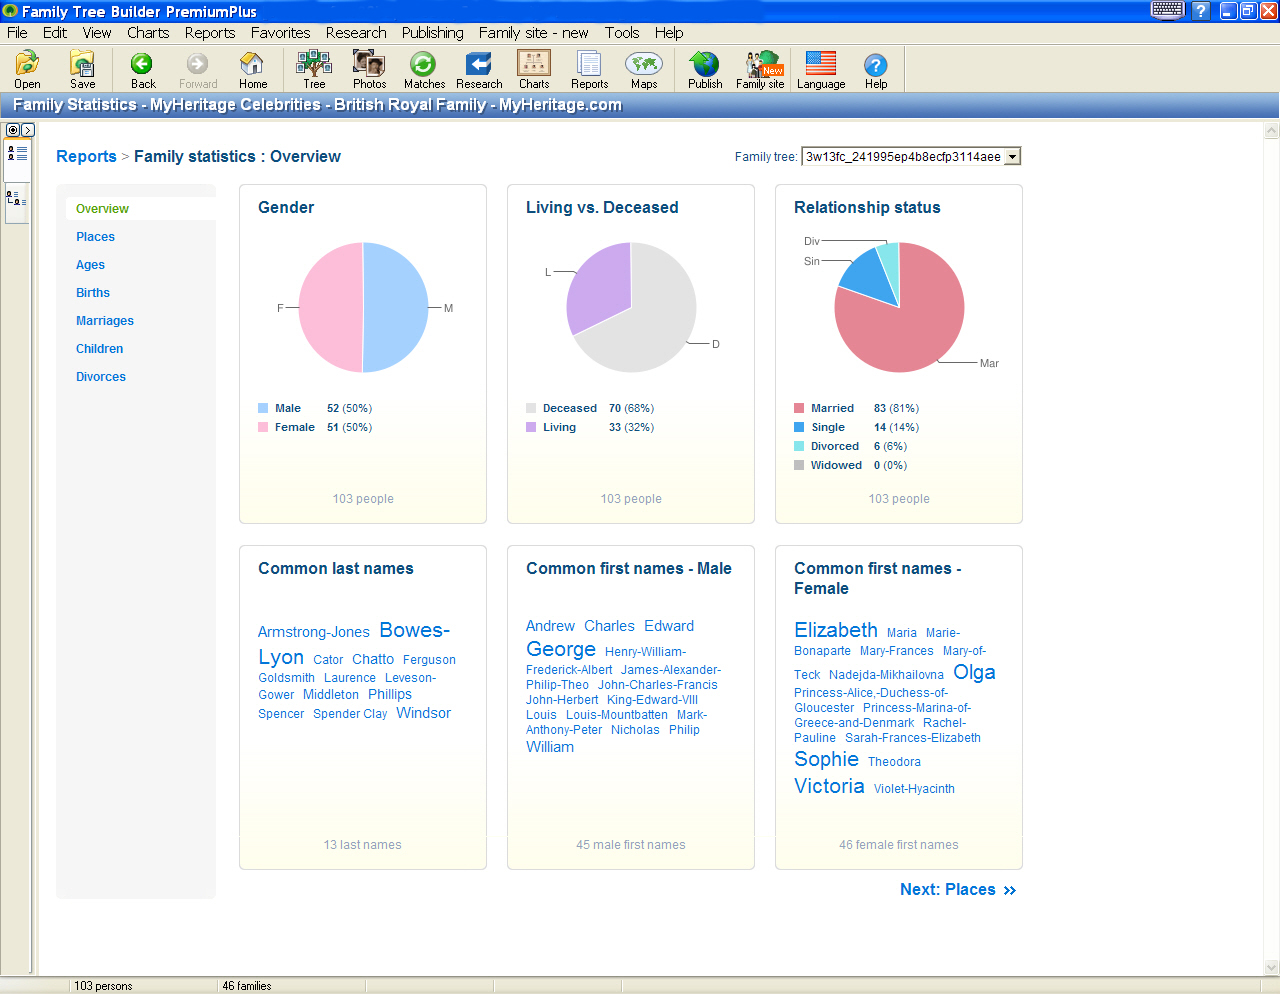Click the Victoria female first name link
The height and width of the screenshot is (994, 1280).
[x=829, y=786]
